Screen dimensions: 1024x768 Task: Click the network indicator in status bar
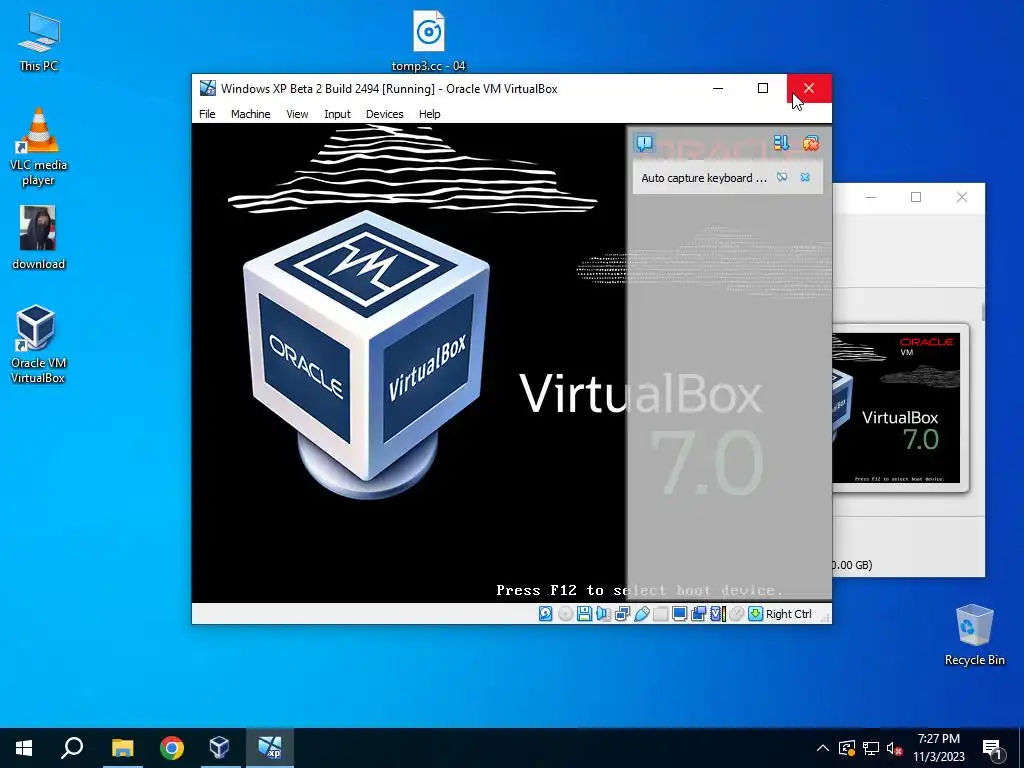(x=622, y=614)
